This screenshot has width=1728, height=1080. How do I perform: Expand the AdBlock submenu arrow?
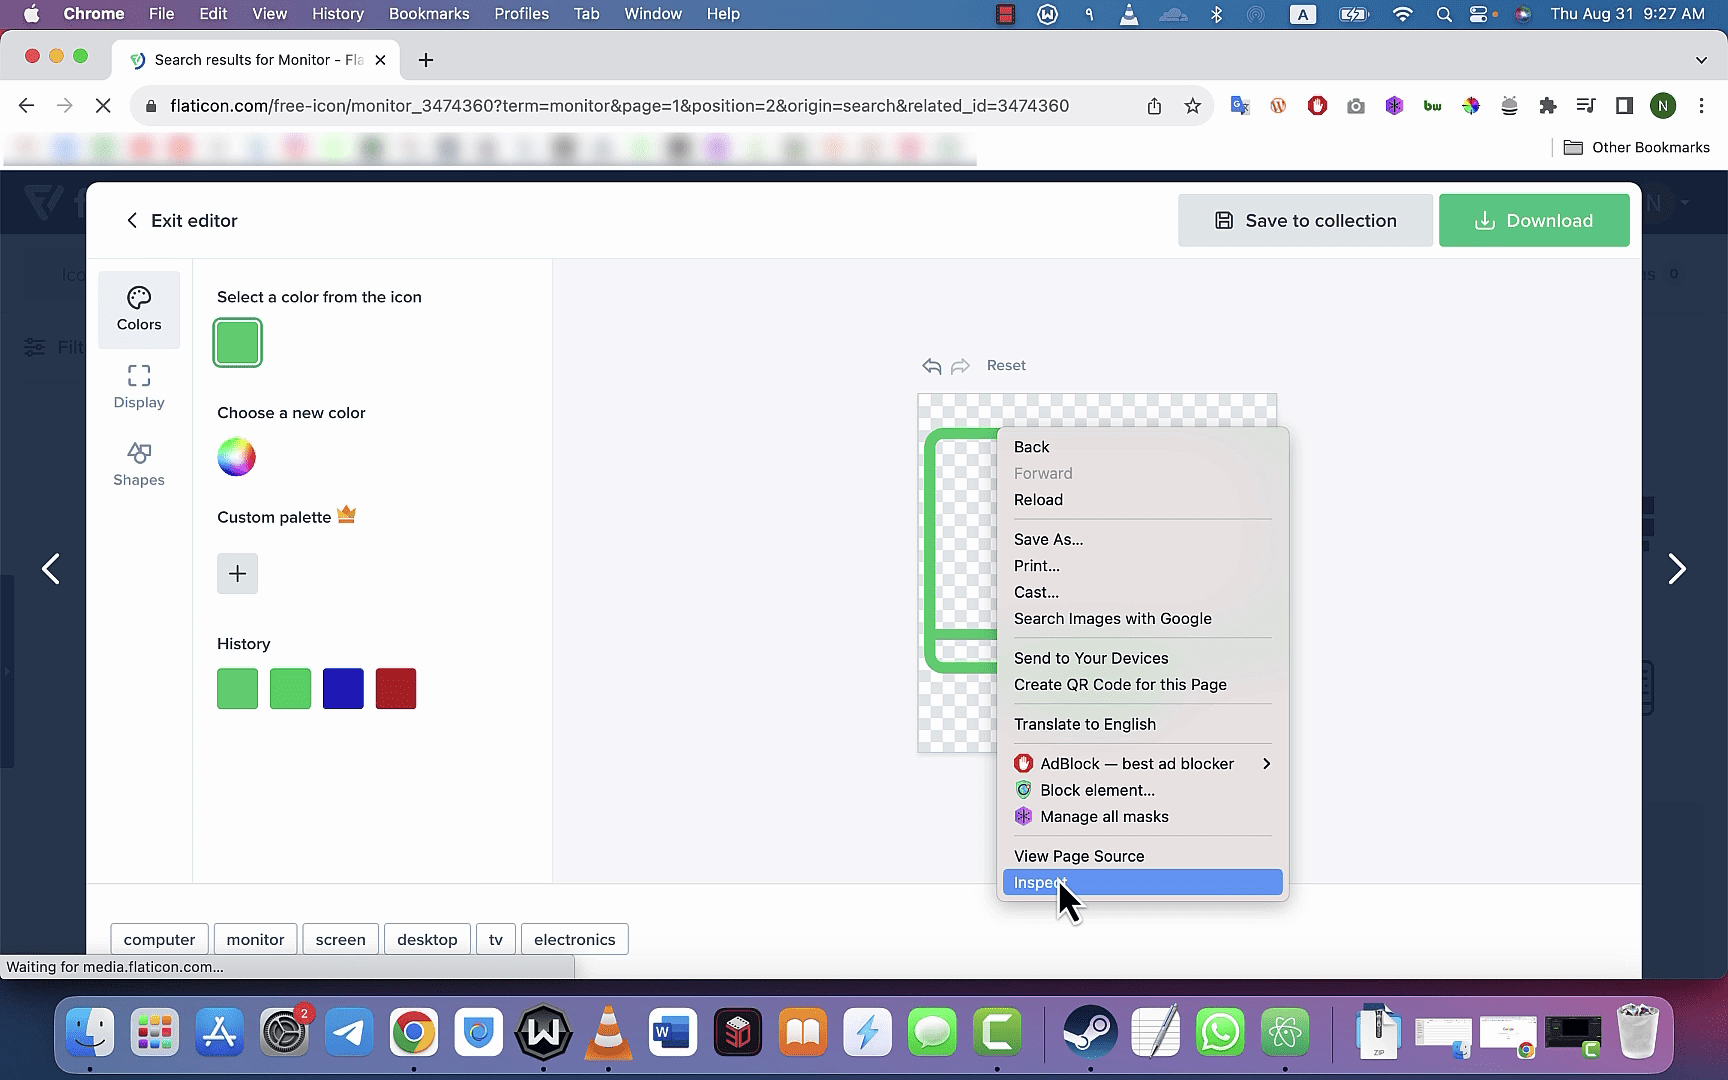click(1267, 764)
